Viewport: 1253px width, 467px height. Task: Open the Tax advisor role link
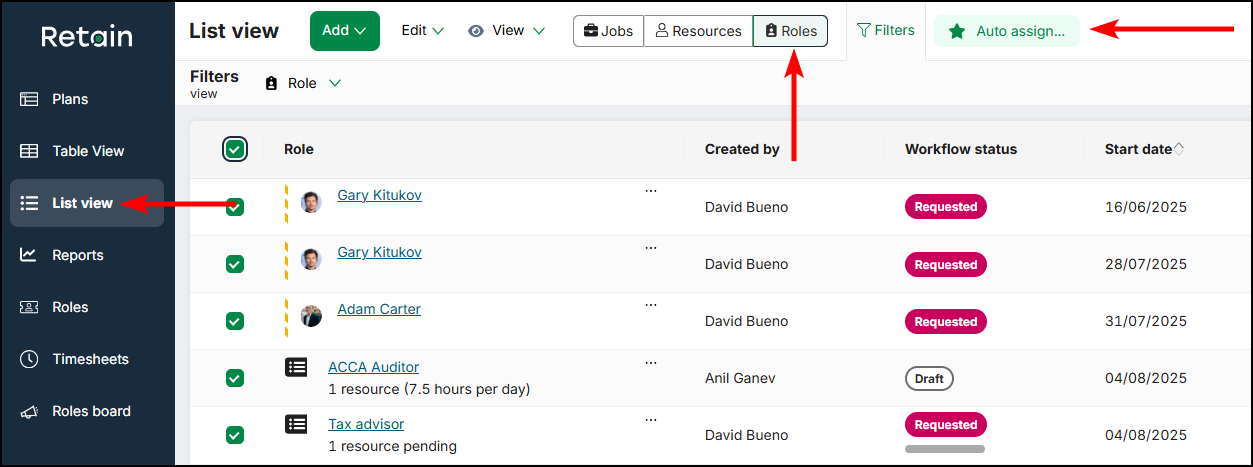coord(366,424)
